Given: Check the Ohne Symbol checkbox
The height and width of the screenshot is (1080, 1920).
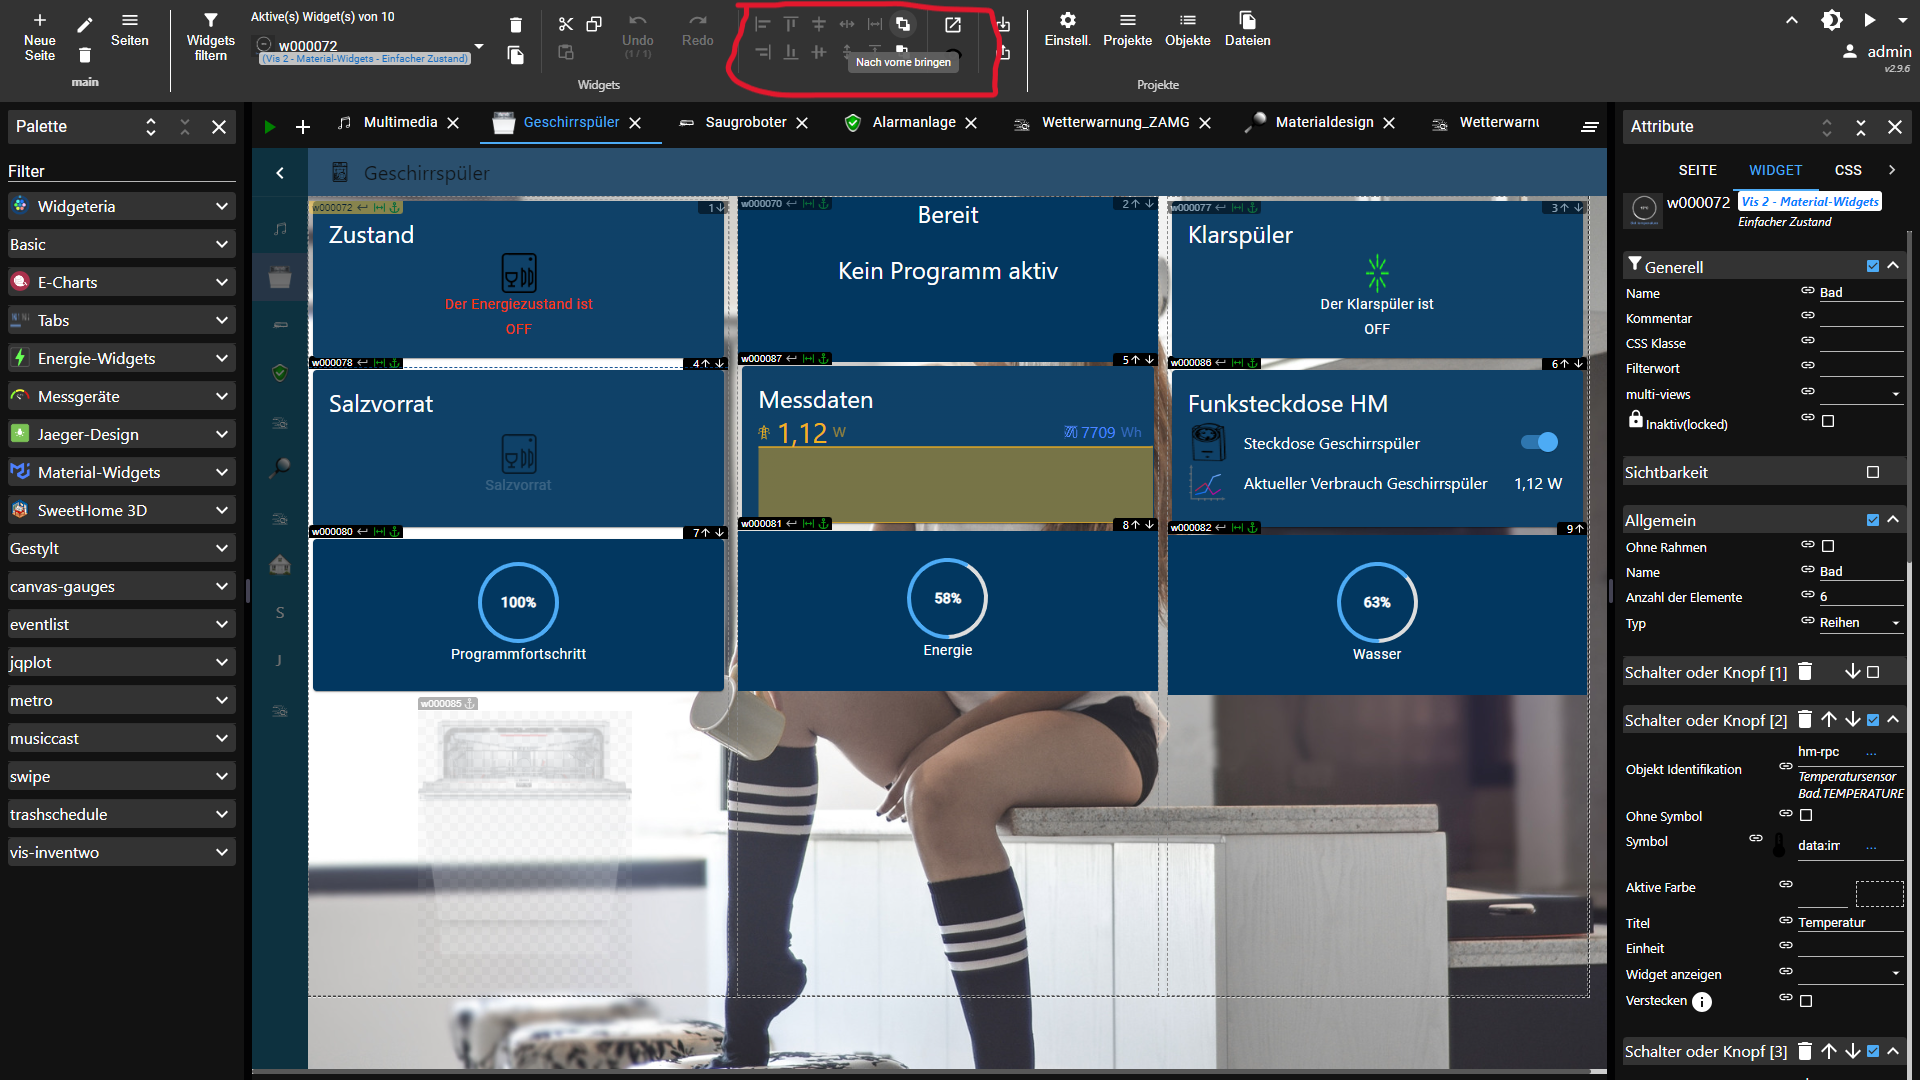Looking at the screenshot, I should click(x=1806, y=815).
